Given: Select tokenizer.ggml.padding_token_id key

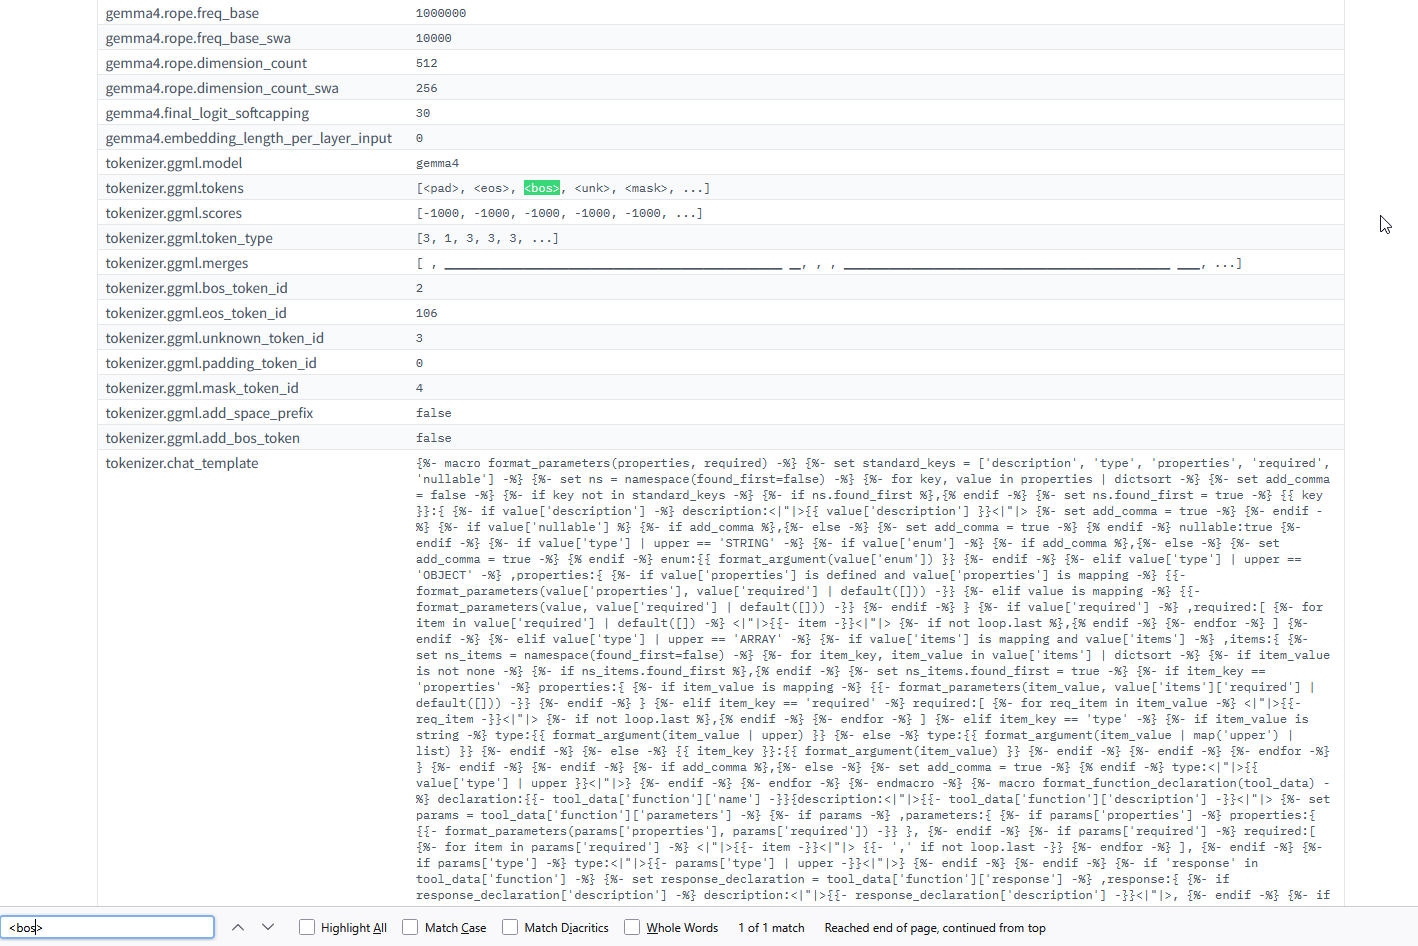Looking at the screenshot, I should [x=211, y=363].
